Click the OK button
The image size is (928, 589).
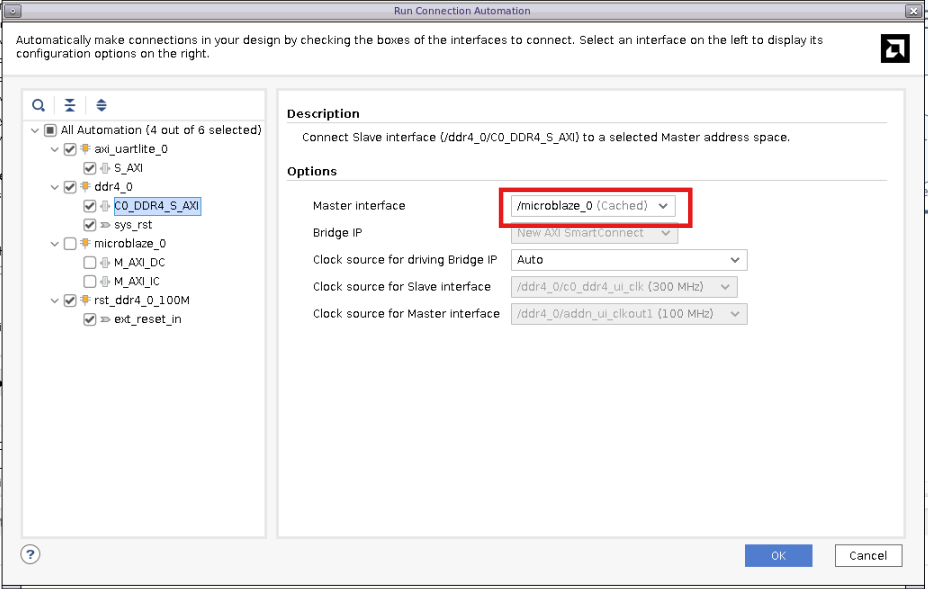778,555
